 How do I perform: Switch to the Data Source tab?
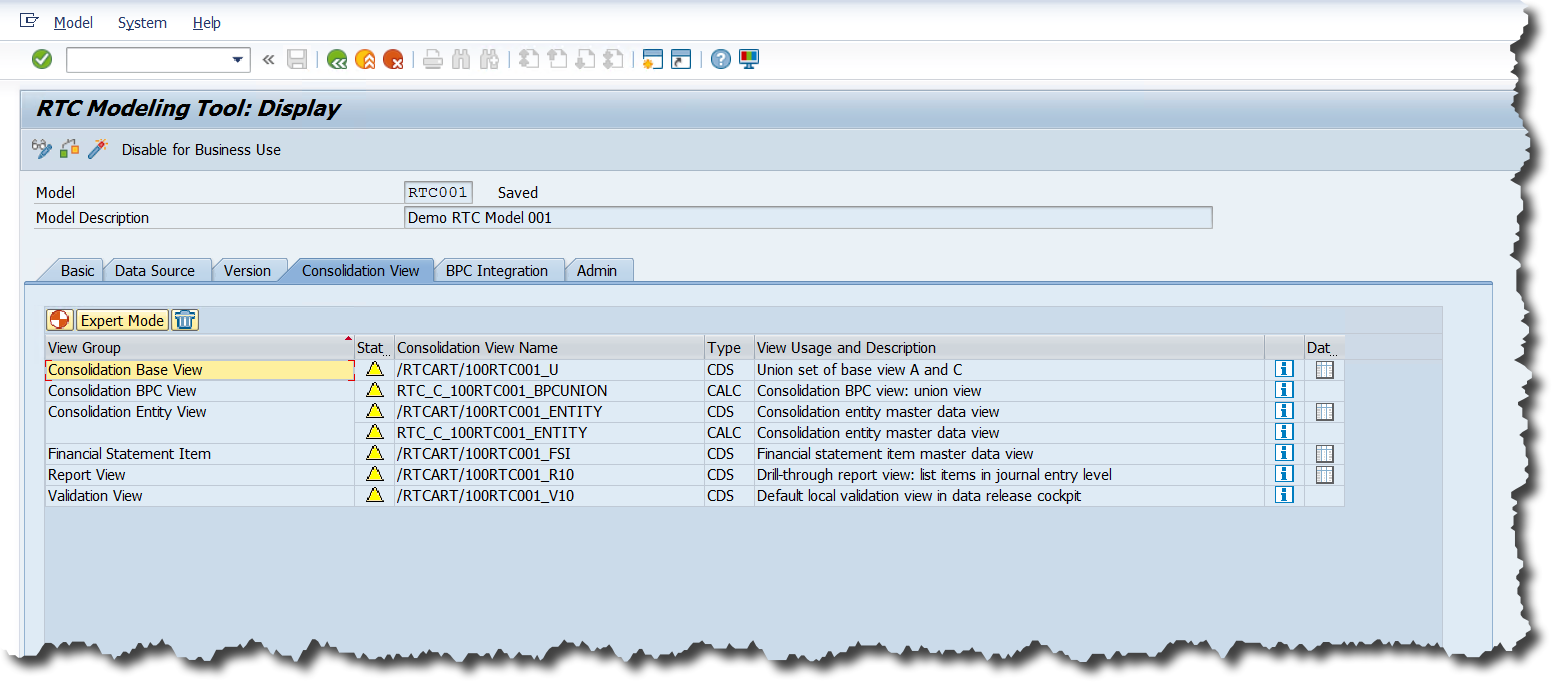pos(155,271)
